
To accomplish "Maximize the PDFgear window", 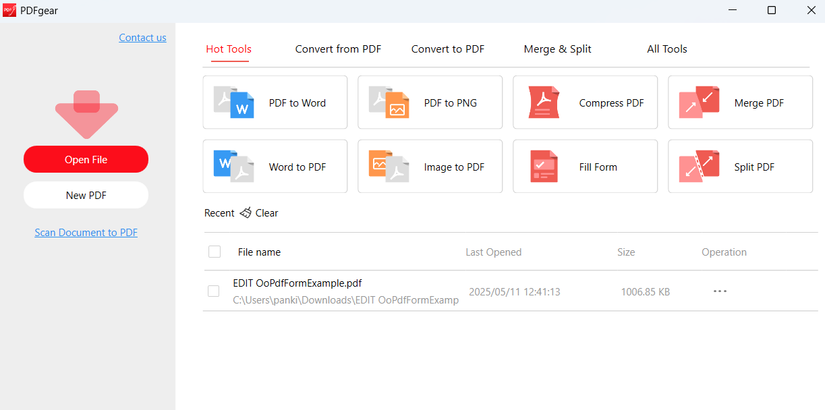I will coord(771,10).
